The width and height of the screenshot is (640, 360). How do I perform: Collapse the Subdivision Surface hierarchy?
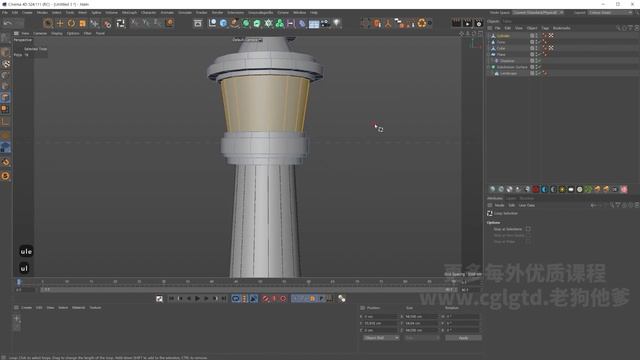click(489, 67)
